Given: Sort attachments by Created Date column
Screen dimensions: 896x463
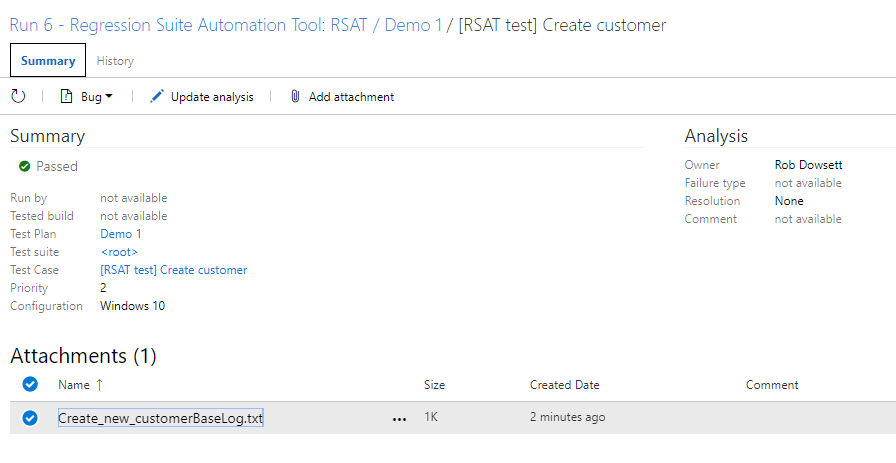Looking at the screenshot, I should (564, 385).
